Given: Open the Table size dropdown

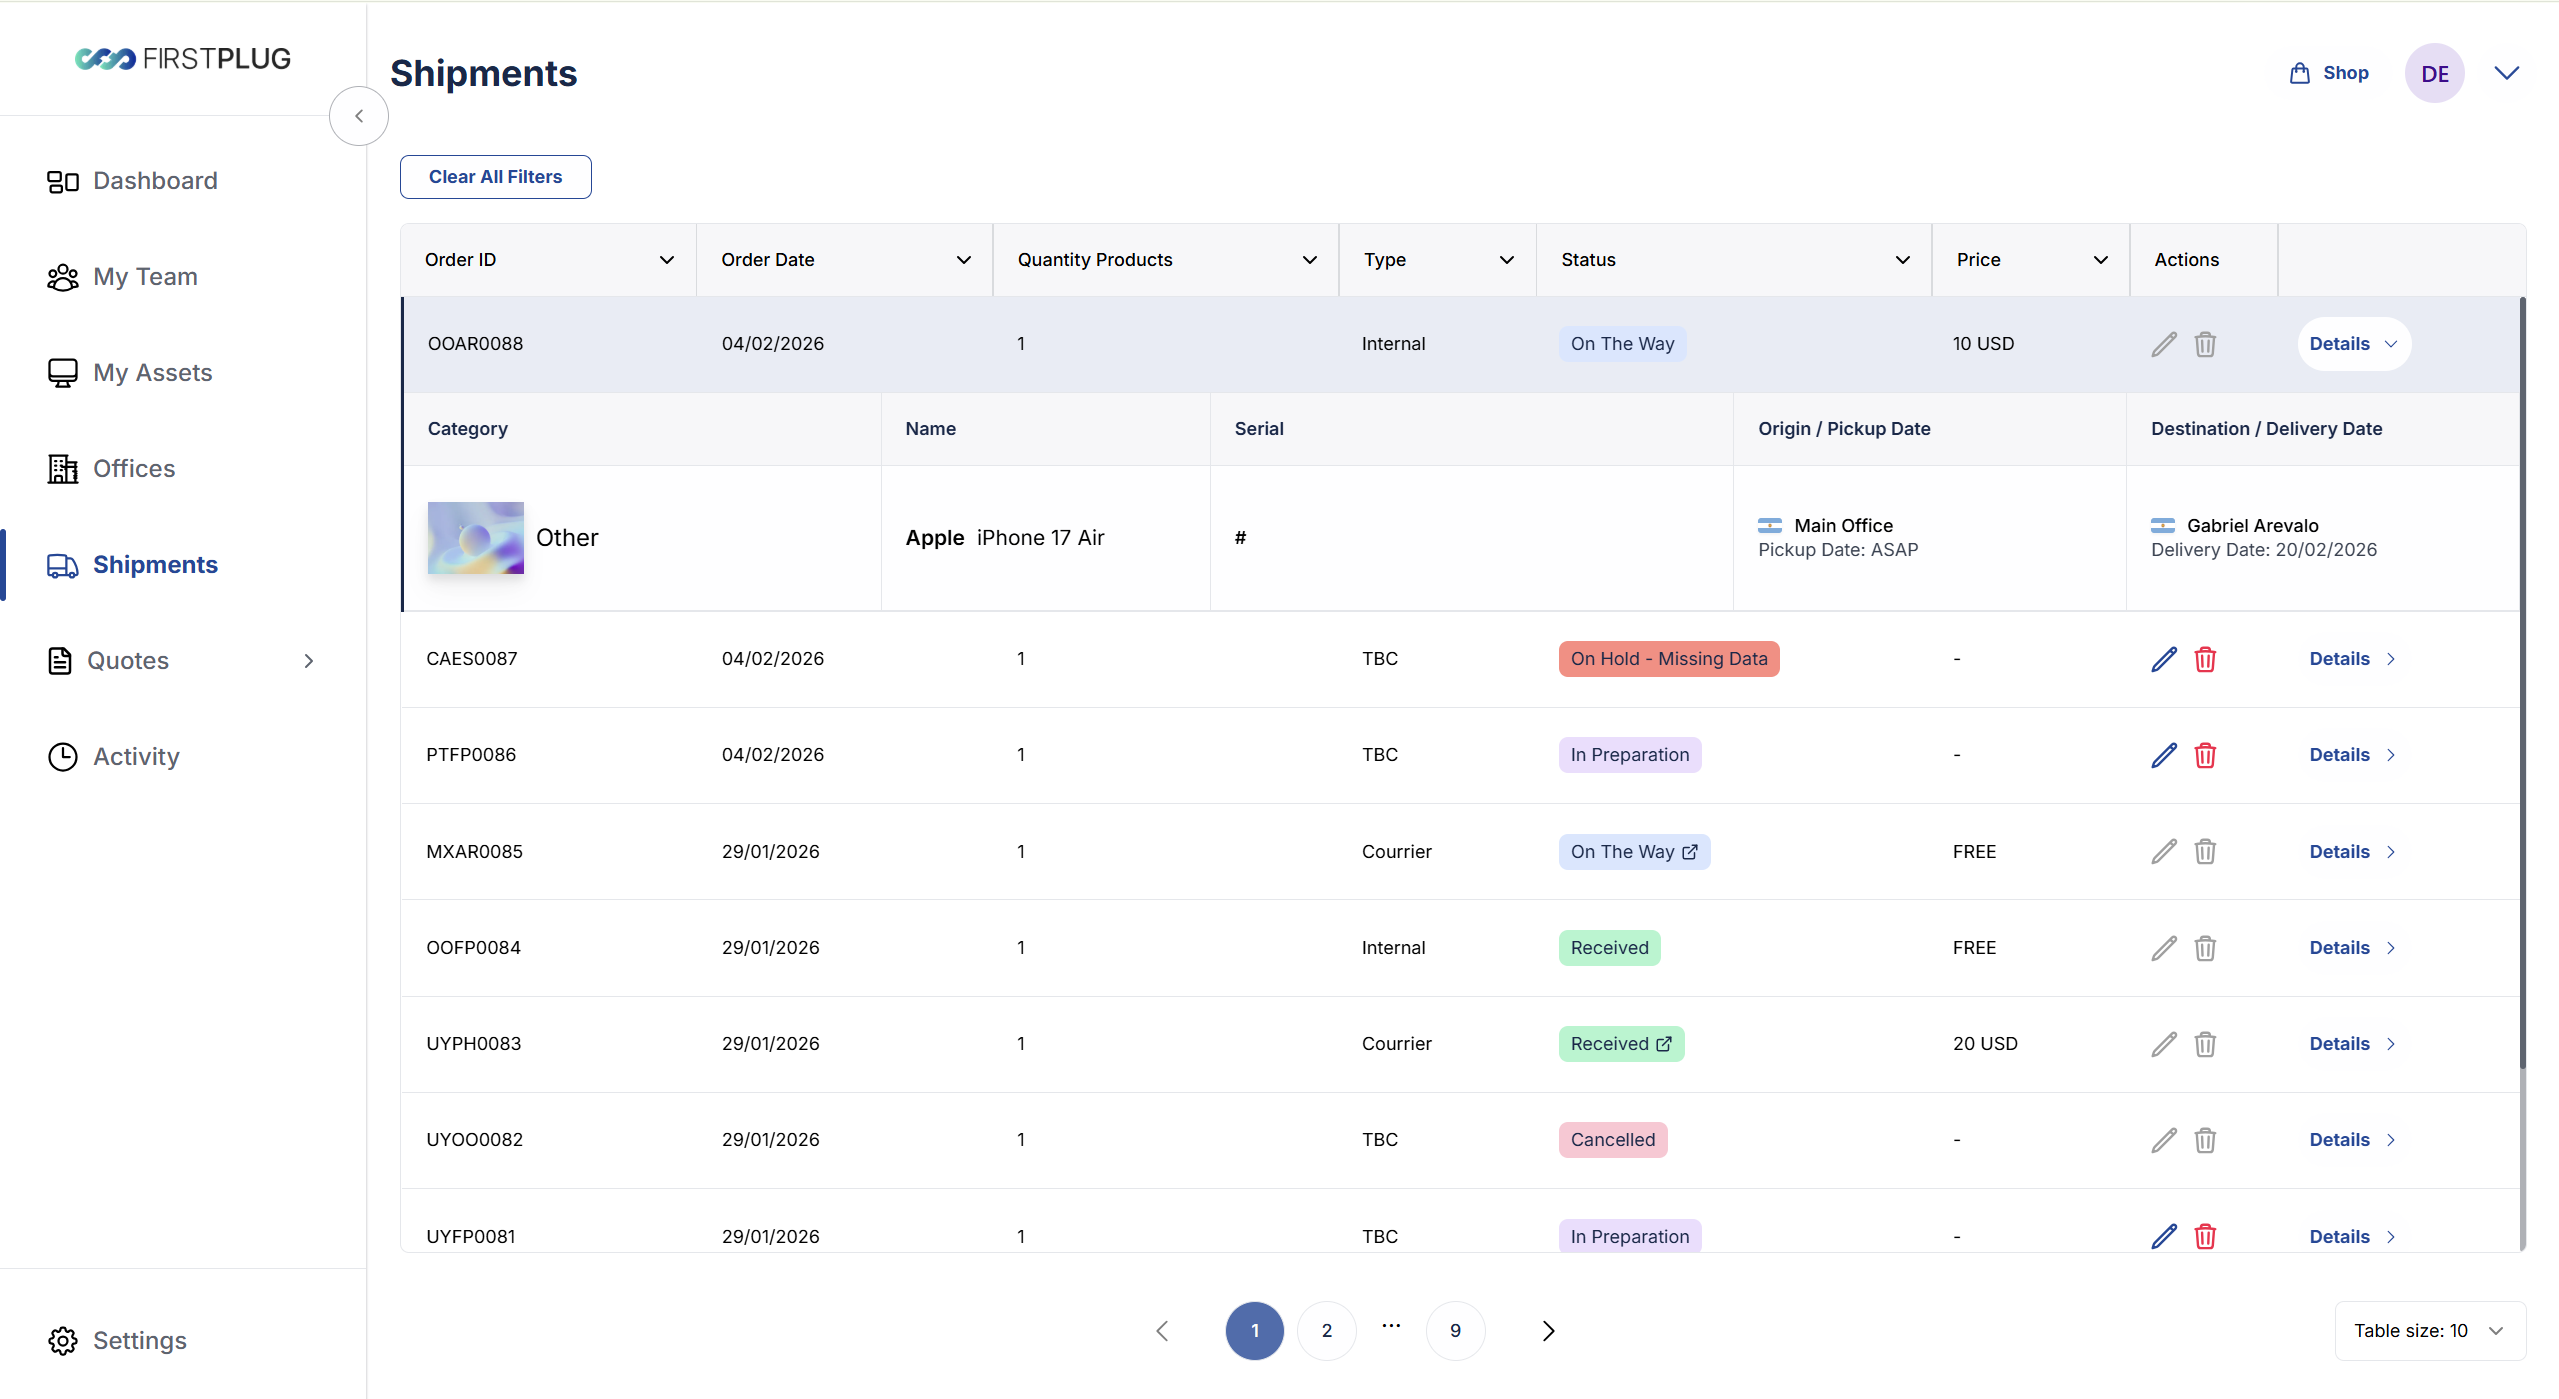Looking at the screenshot, I should [x=2429, y=1331].
